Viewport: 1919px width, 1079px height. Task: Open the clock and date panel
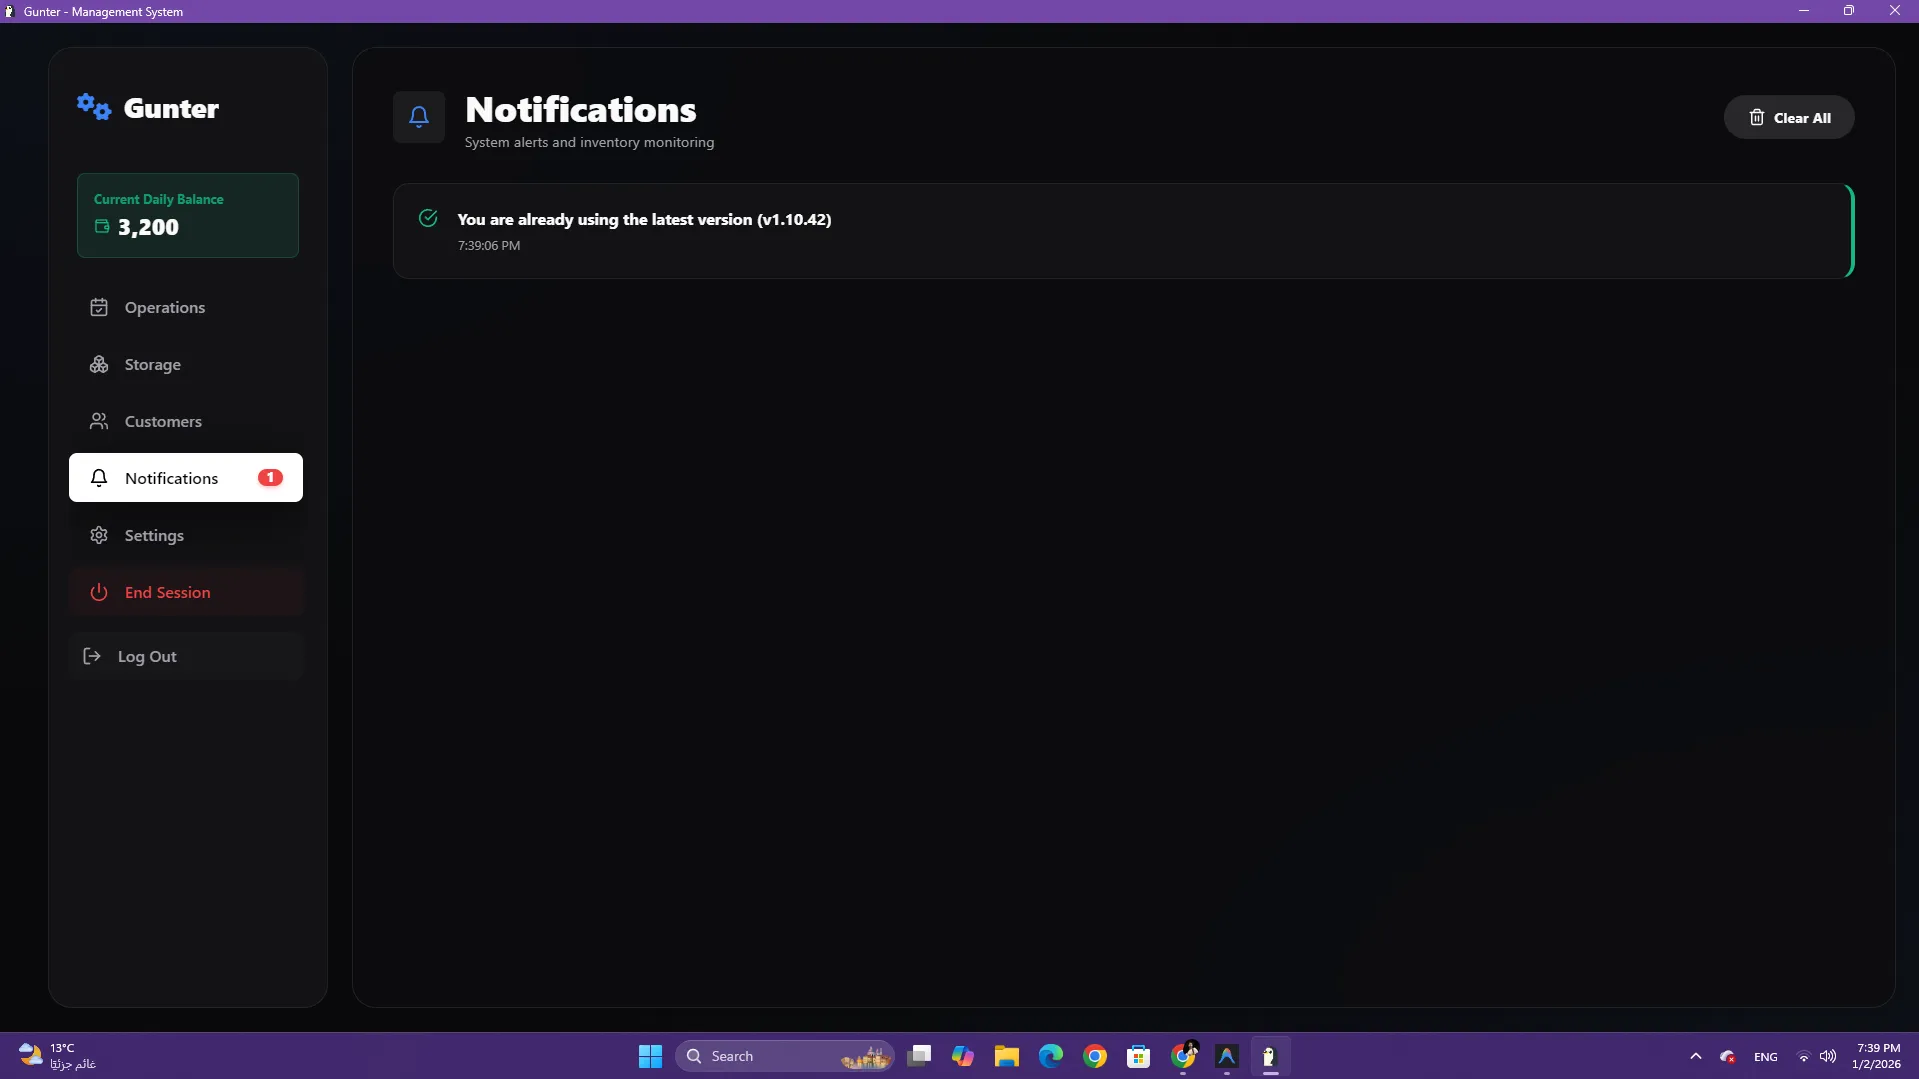coord(1876,1056)
